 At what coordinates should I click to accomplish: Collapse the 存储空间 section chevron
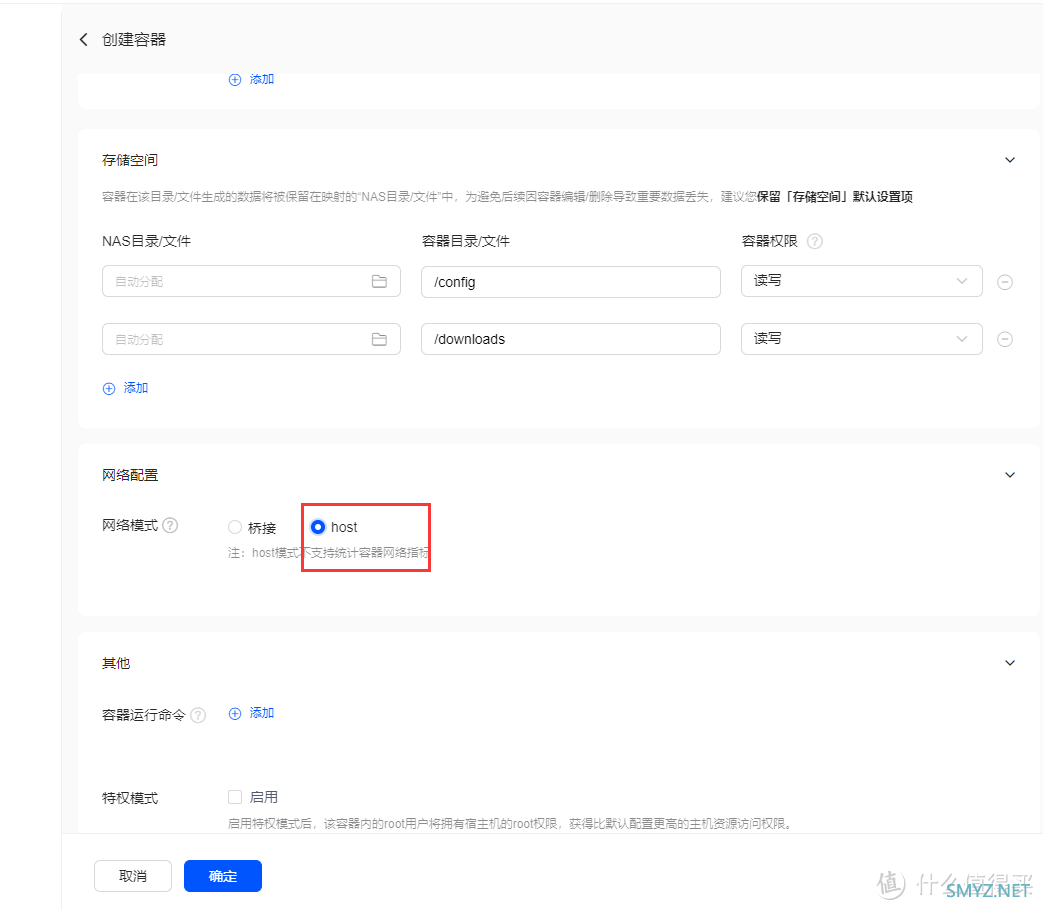[x=1010, y=160]
